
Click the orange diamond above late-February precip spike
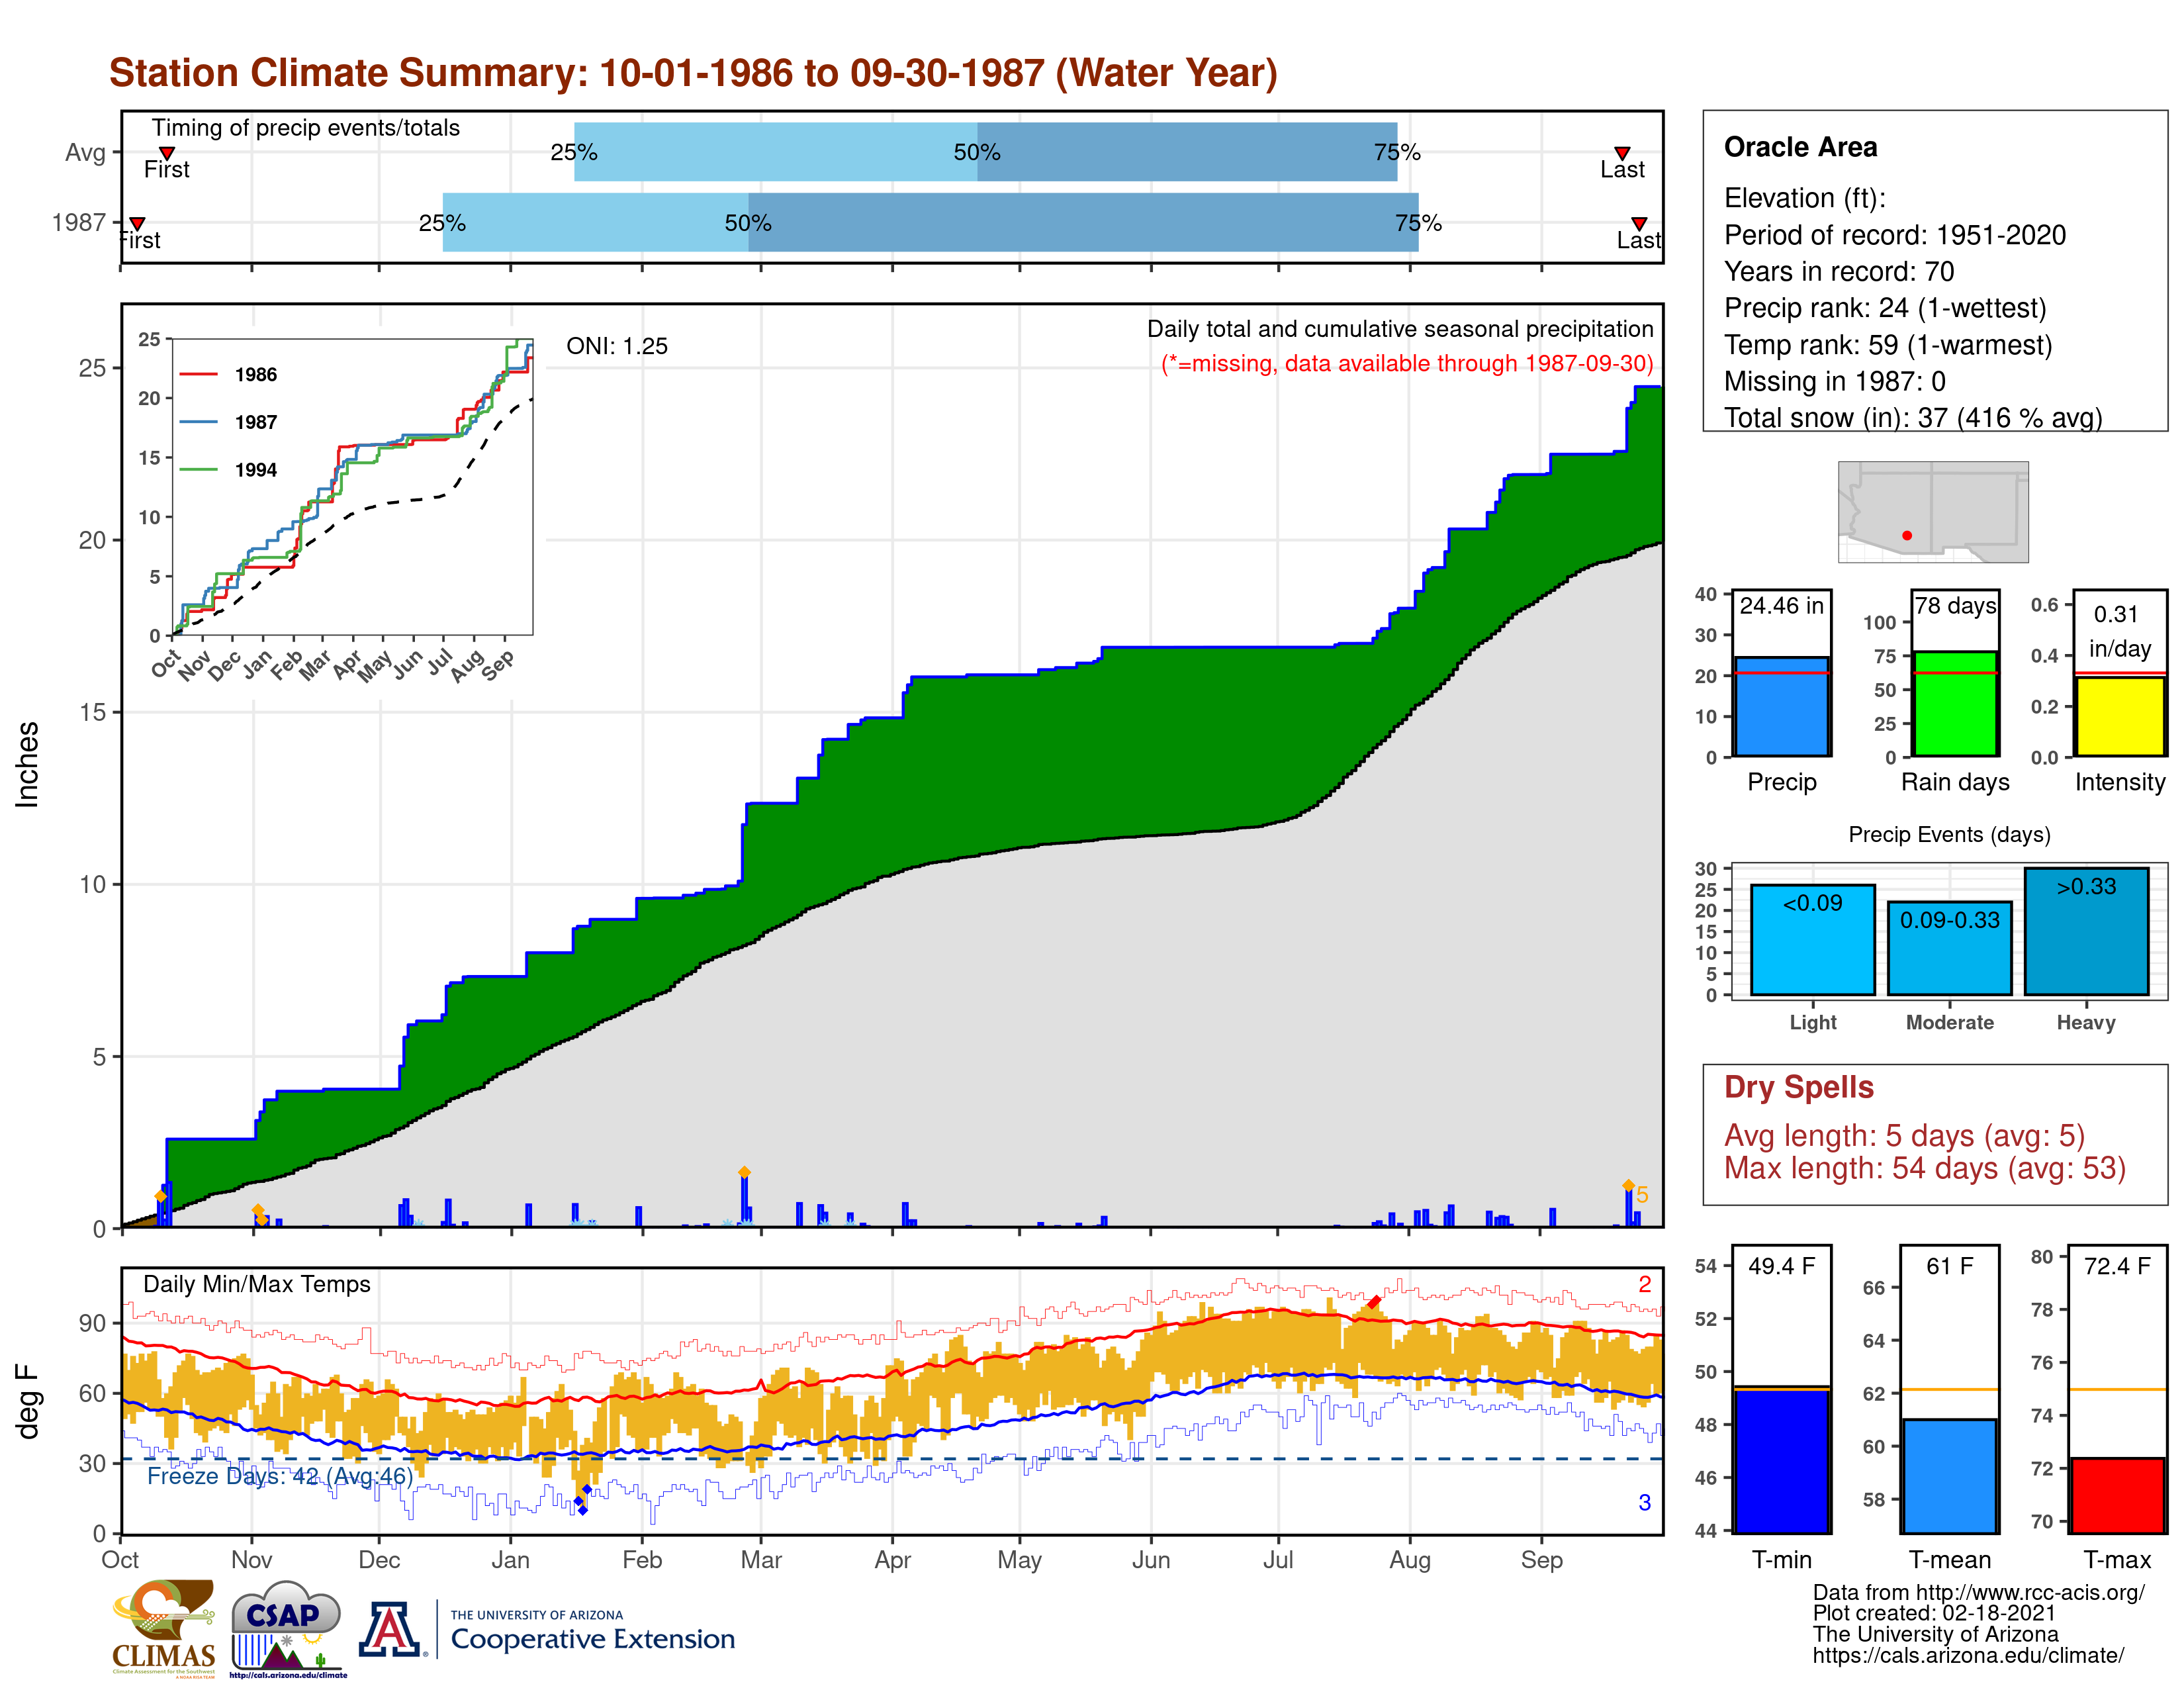click(744, 1172)
